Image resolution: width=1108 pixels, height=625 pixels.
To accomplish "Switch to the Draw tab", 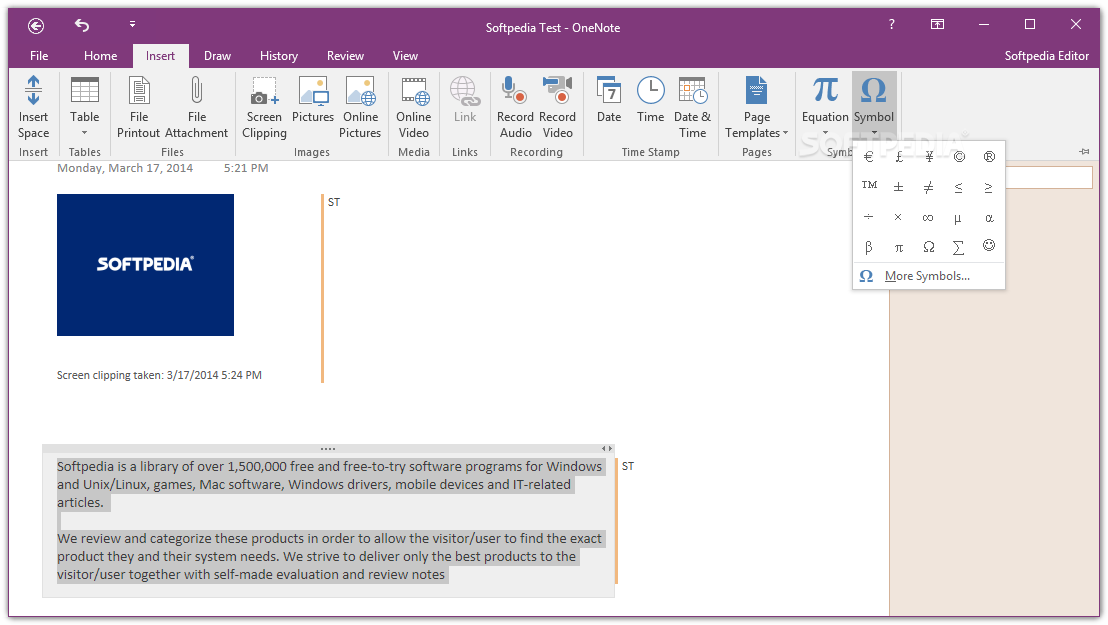I will click(217, 56).
